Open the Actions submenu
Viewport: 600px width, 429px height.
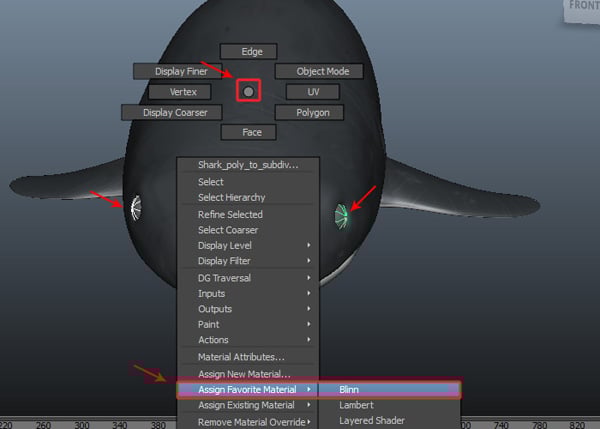(x=248, y=340)
